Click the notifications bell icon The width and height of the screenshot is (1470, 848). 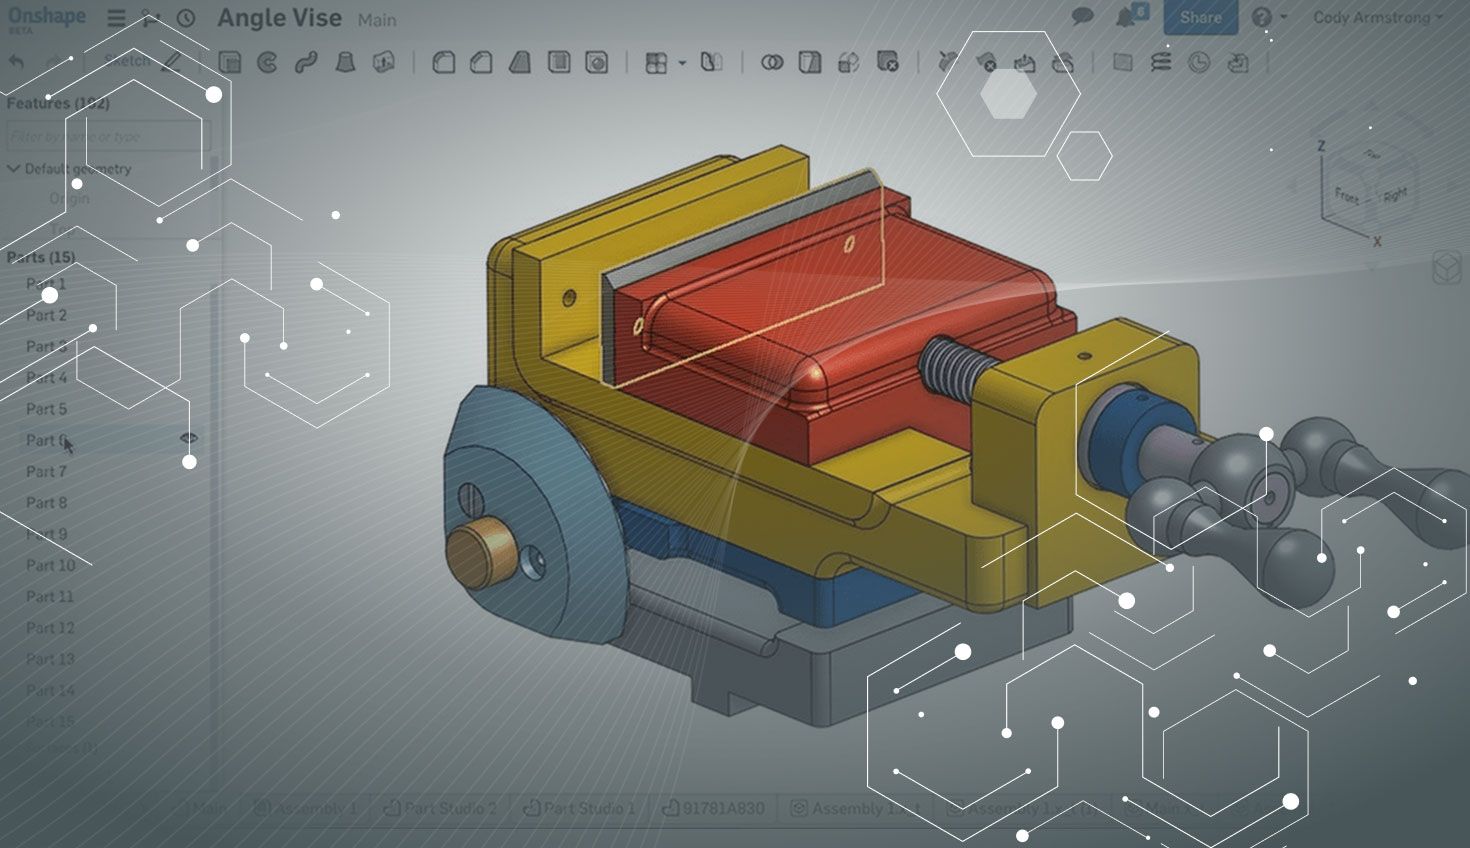pyautogui.click(x=1127, y=17)
